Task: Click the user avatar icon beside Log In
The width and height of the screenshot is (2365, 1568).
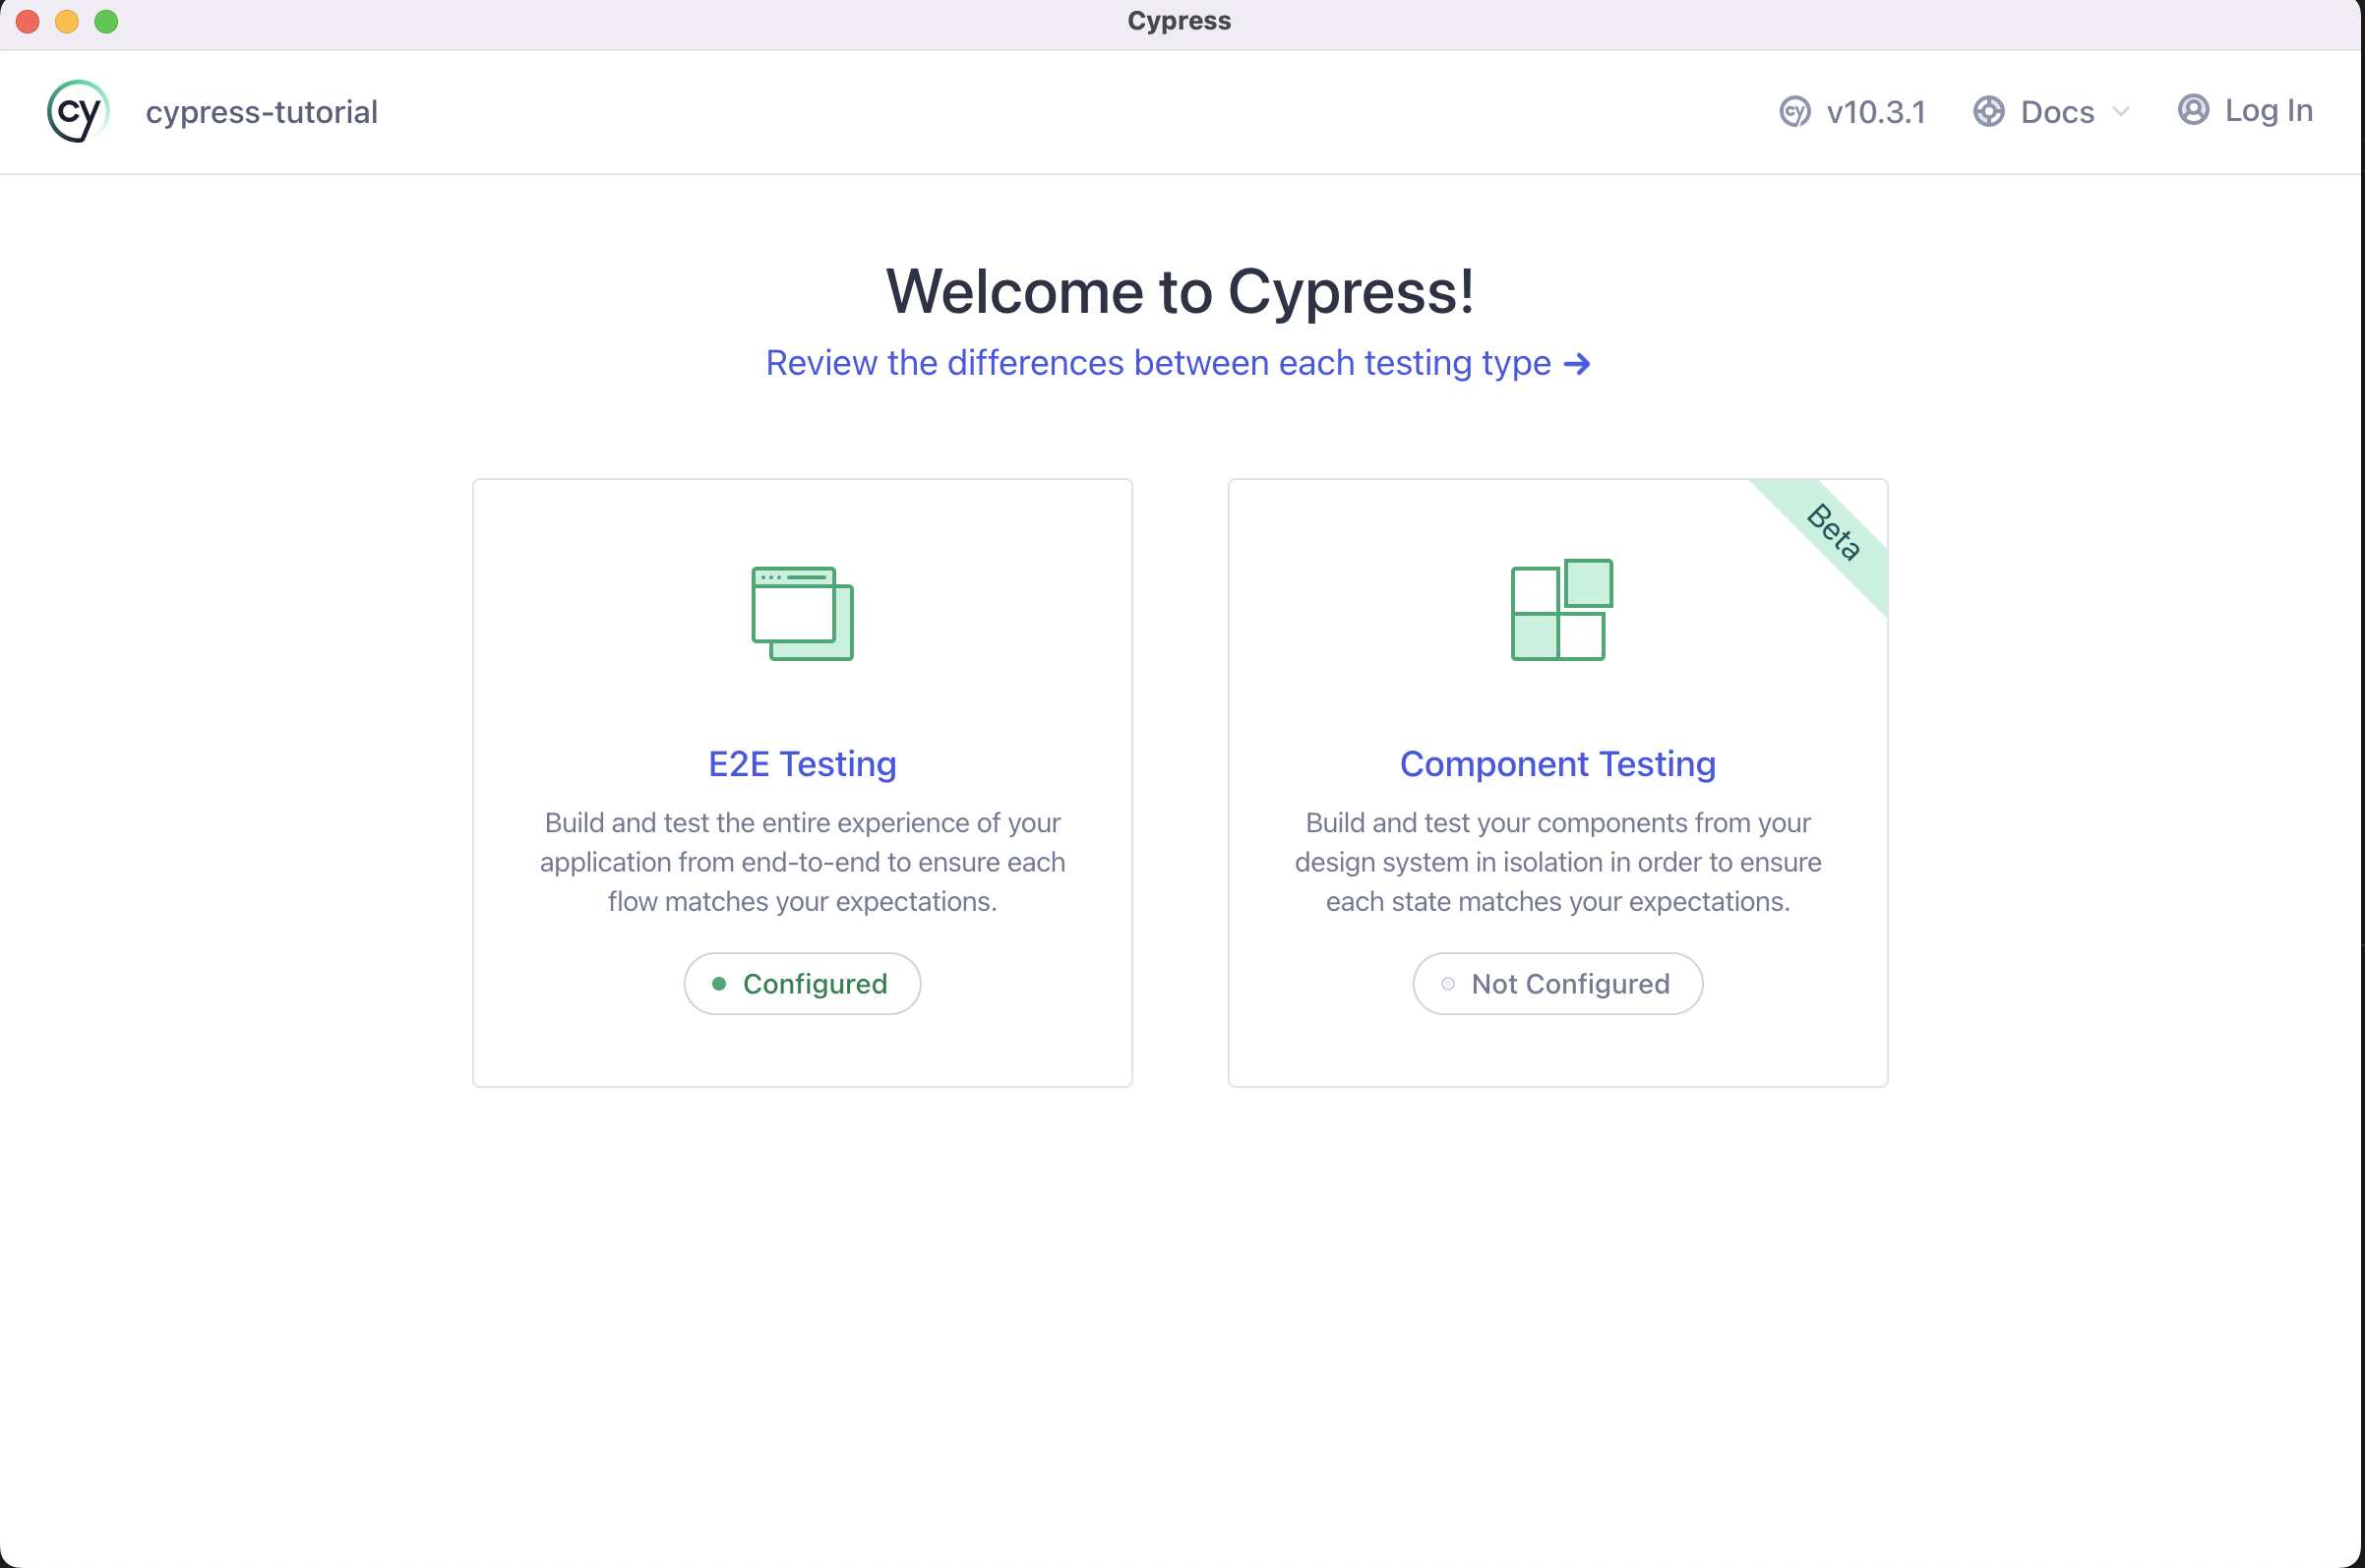Action: tap(2193, 109)
